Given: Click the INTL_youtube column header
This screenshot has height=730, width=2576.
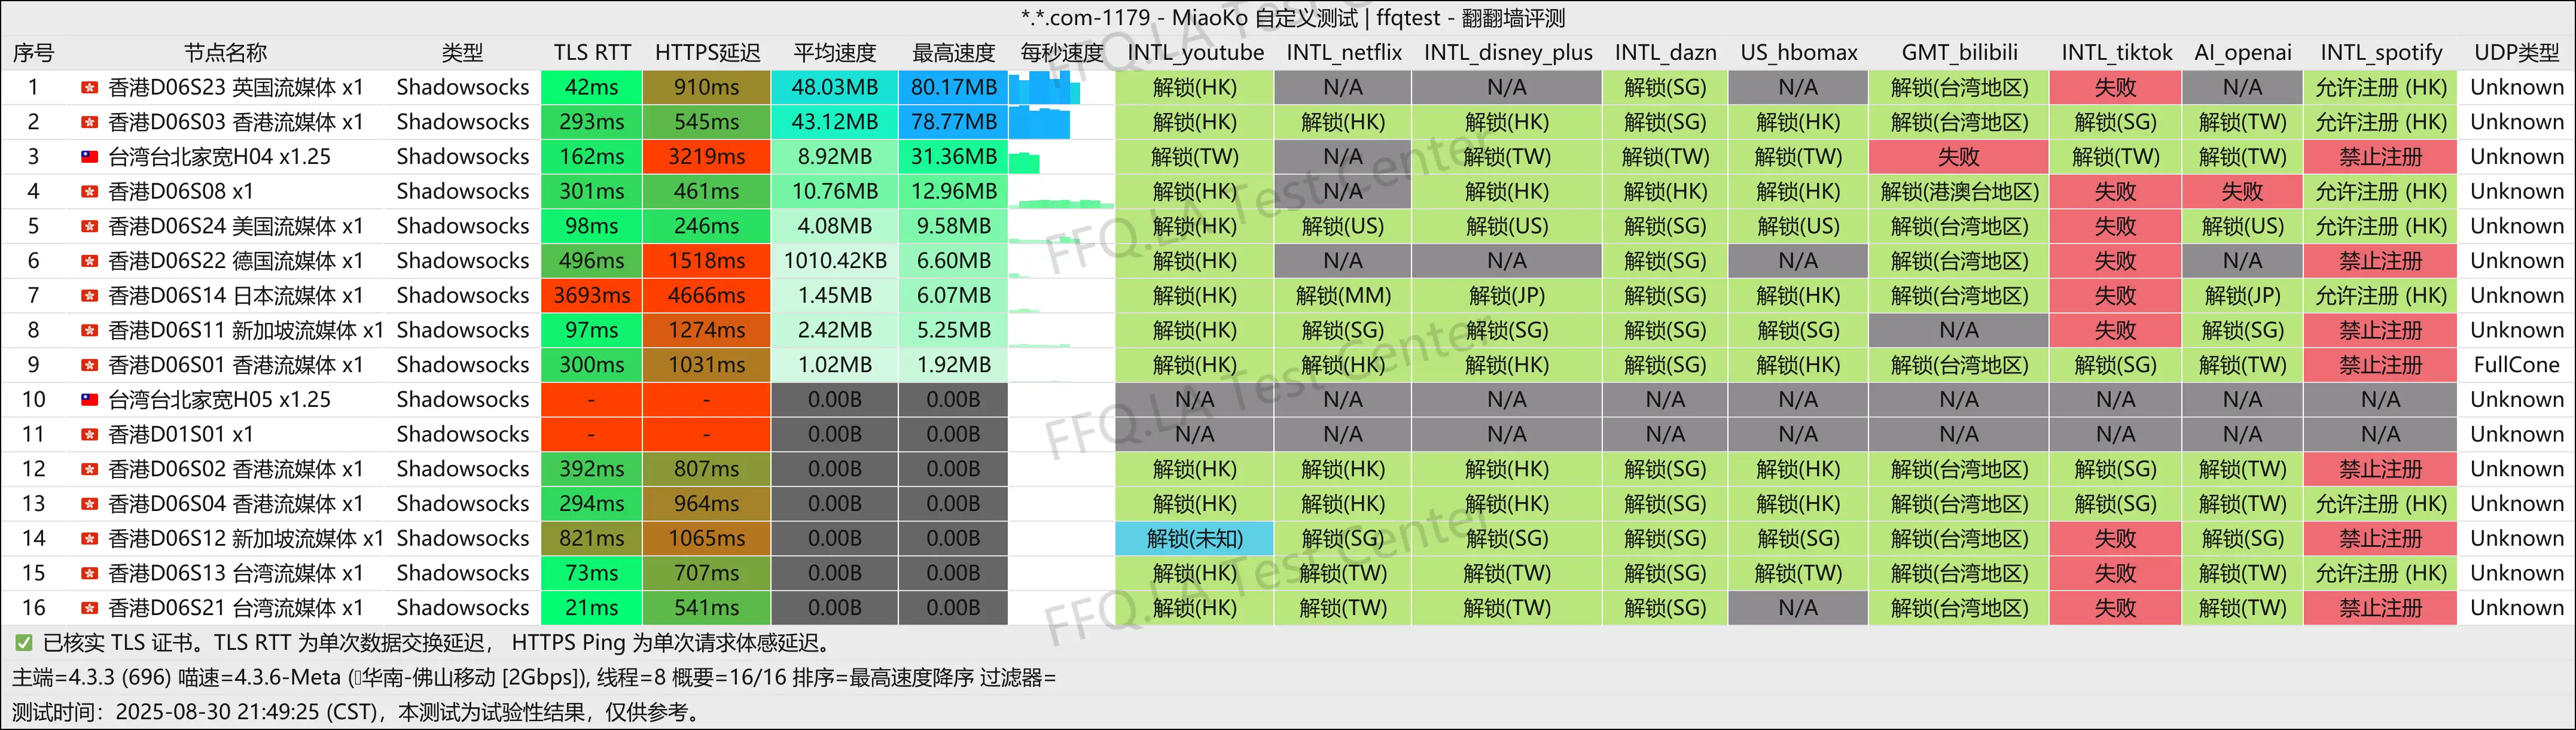Looking at the screenshot, I should point(1195,53).
